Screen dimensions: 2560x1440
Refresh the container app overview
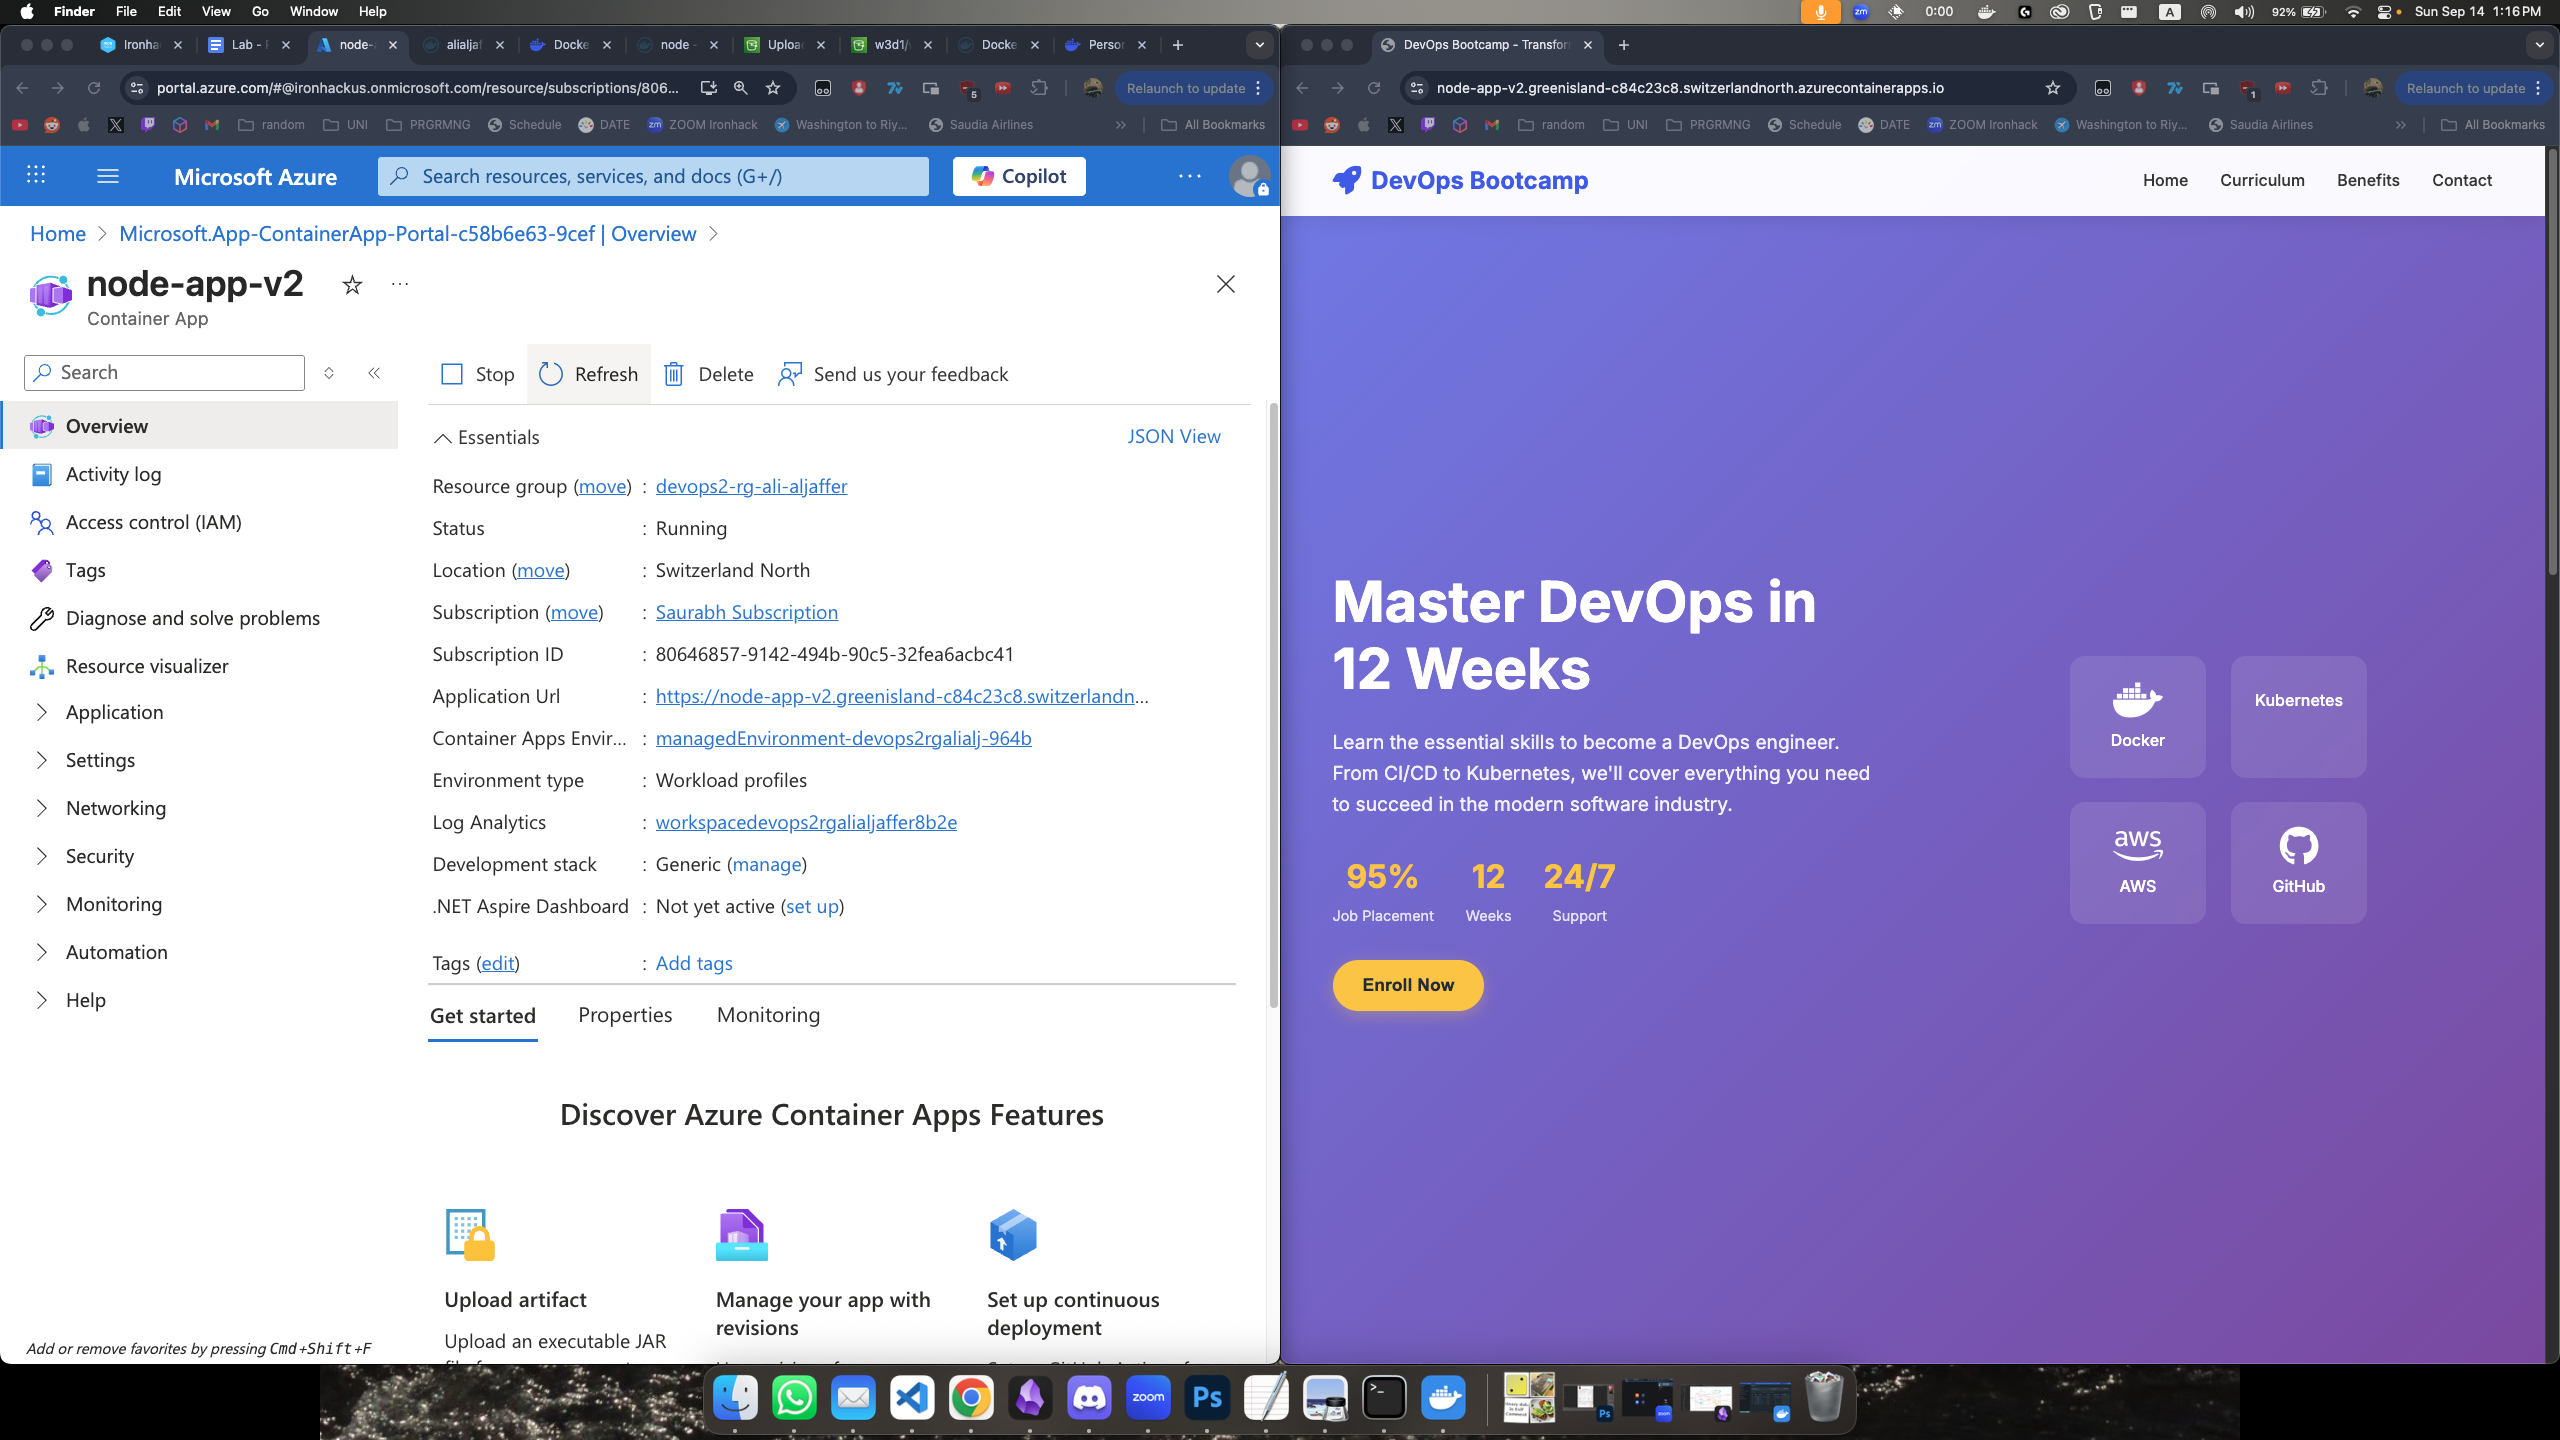(589, 374)
